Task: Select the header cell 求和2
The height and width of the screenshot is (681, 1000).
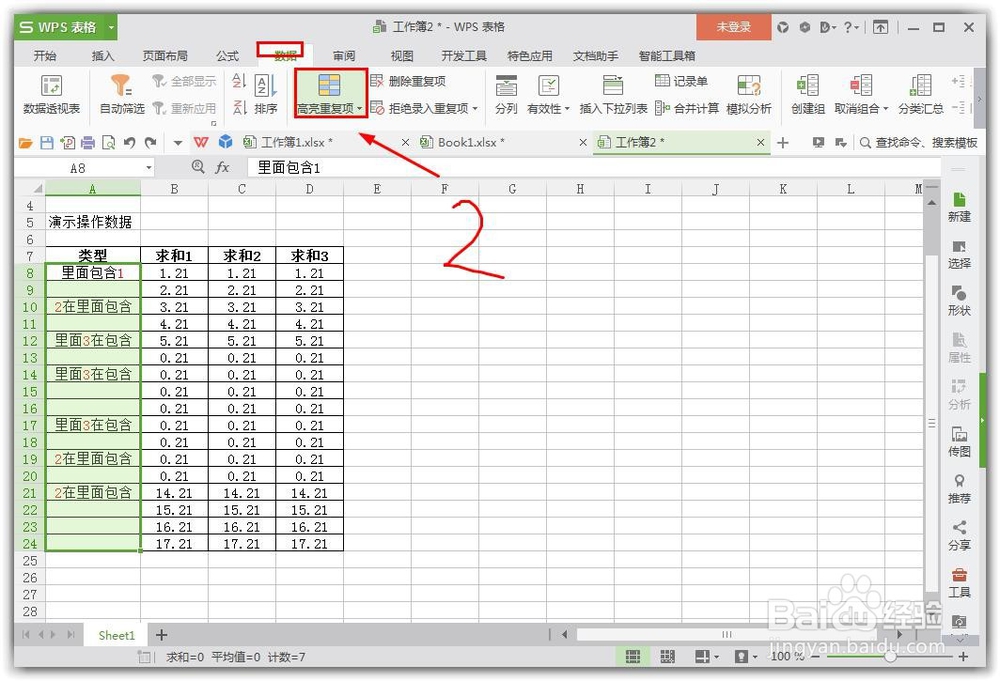Action: point(242,256)
